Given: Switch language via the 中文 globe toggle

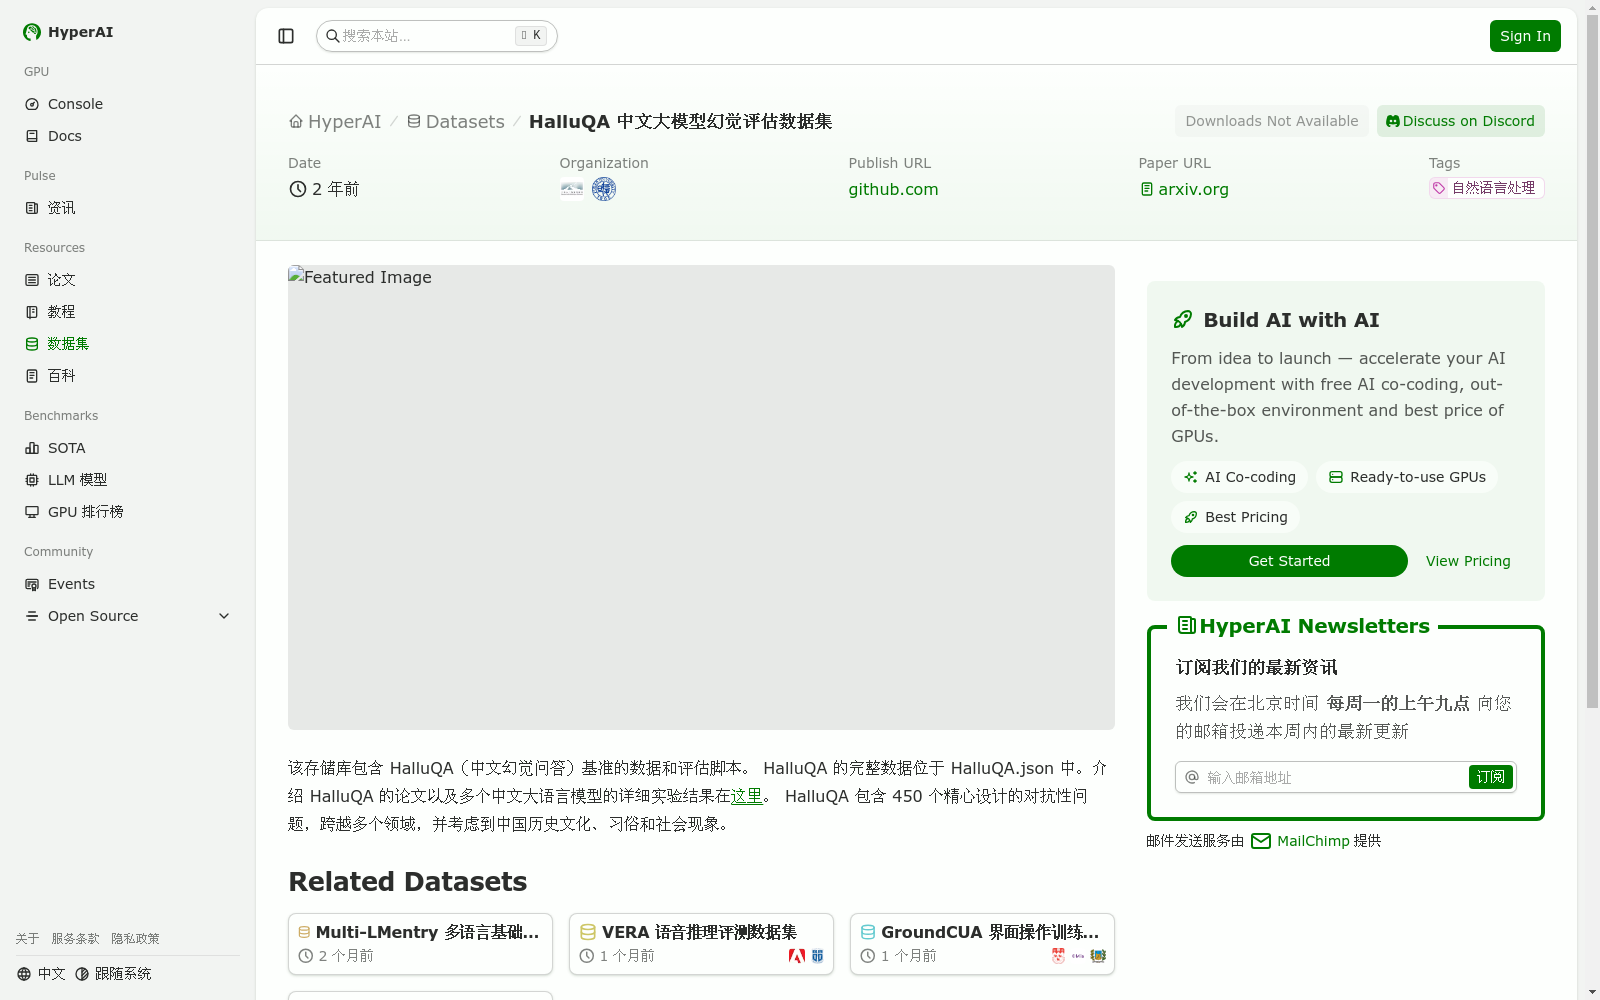Looking at the screenshot, I should [42, 972].
